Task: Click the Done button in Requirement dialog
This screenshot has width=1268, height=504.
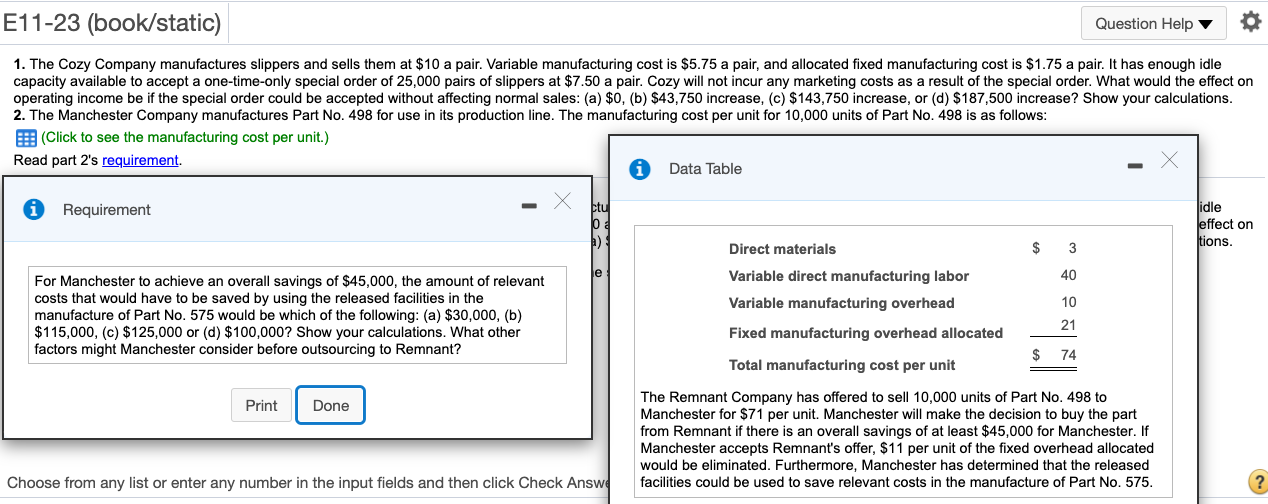Action: pyautogui.click(x=331, y=405)
